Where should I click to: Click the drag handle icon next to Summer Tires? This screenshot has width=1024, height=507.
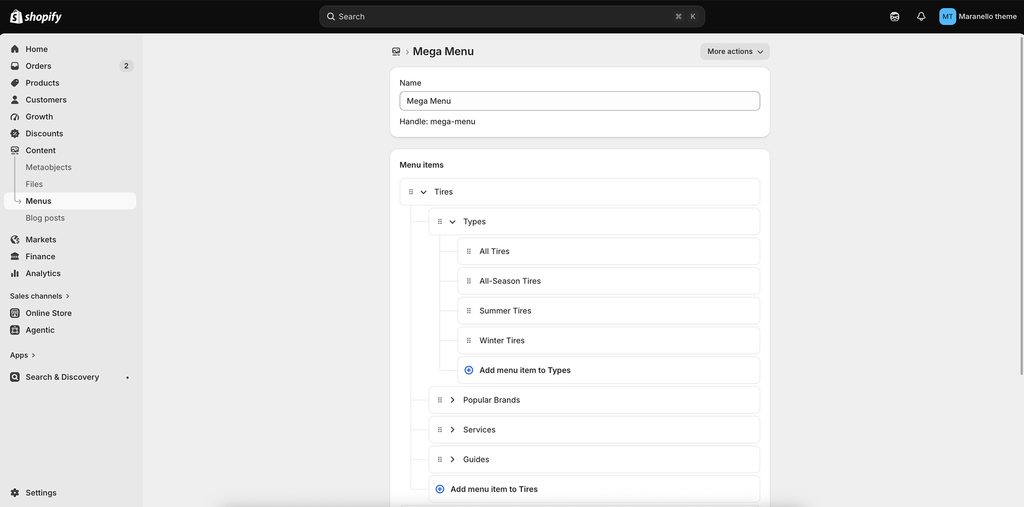point(468,311)
